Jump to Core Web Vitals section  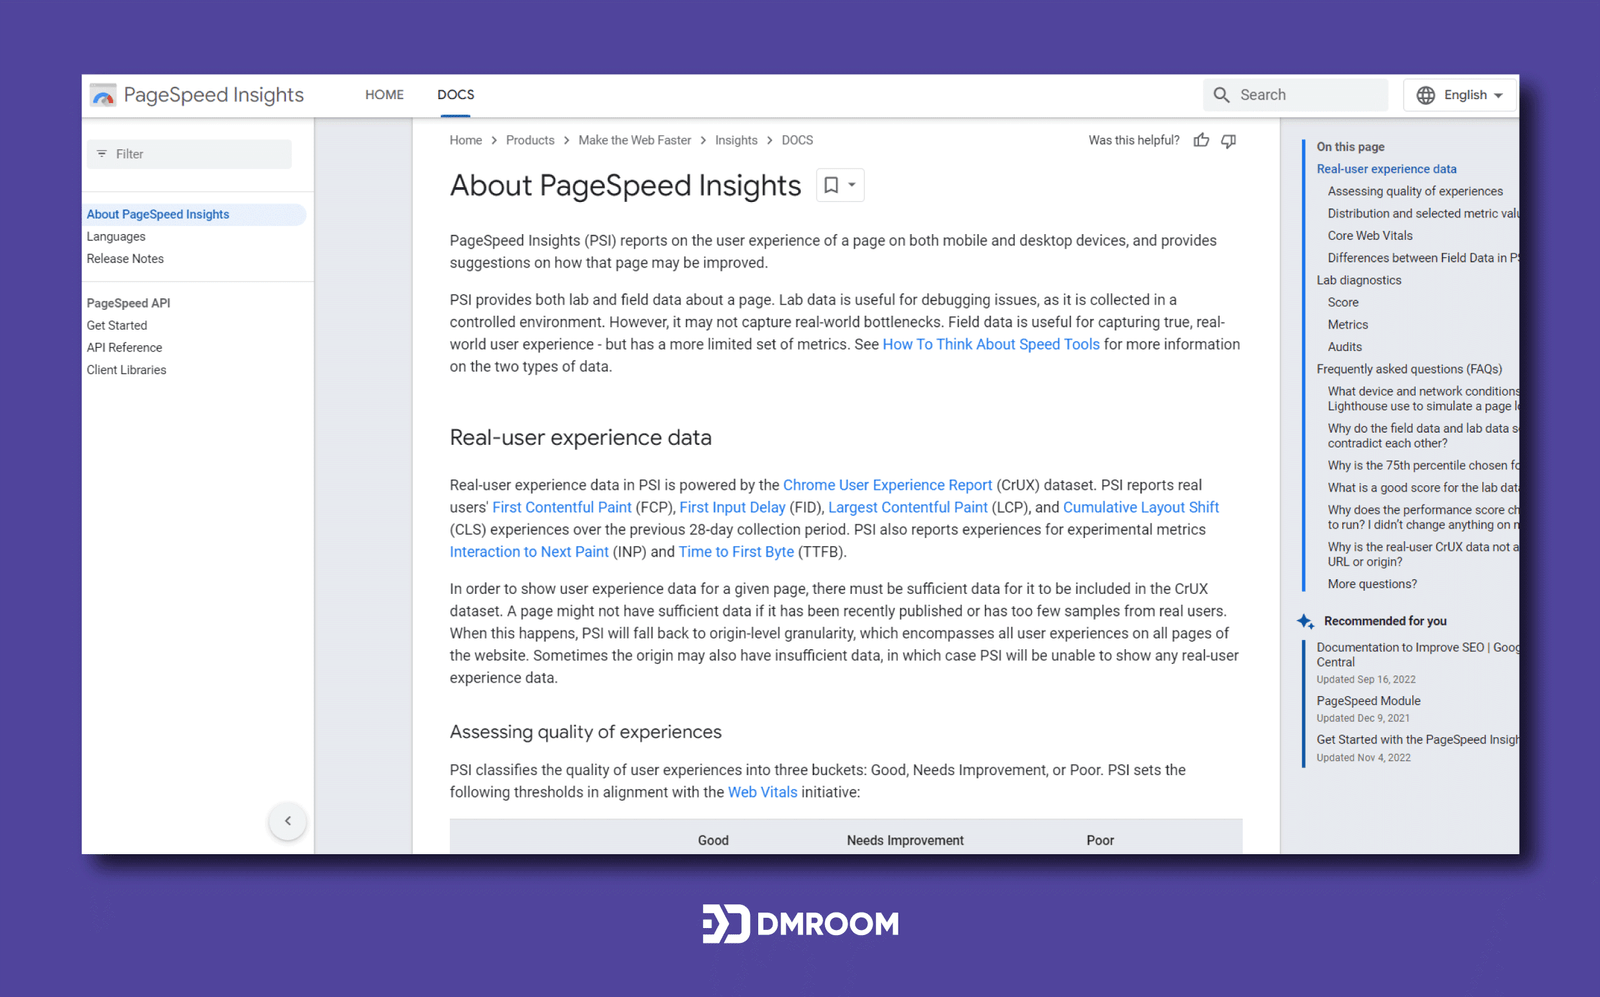[x=1370, y=236]
